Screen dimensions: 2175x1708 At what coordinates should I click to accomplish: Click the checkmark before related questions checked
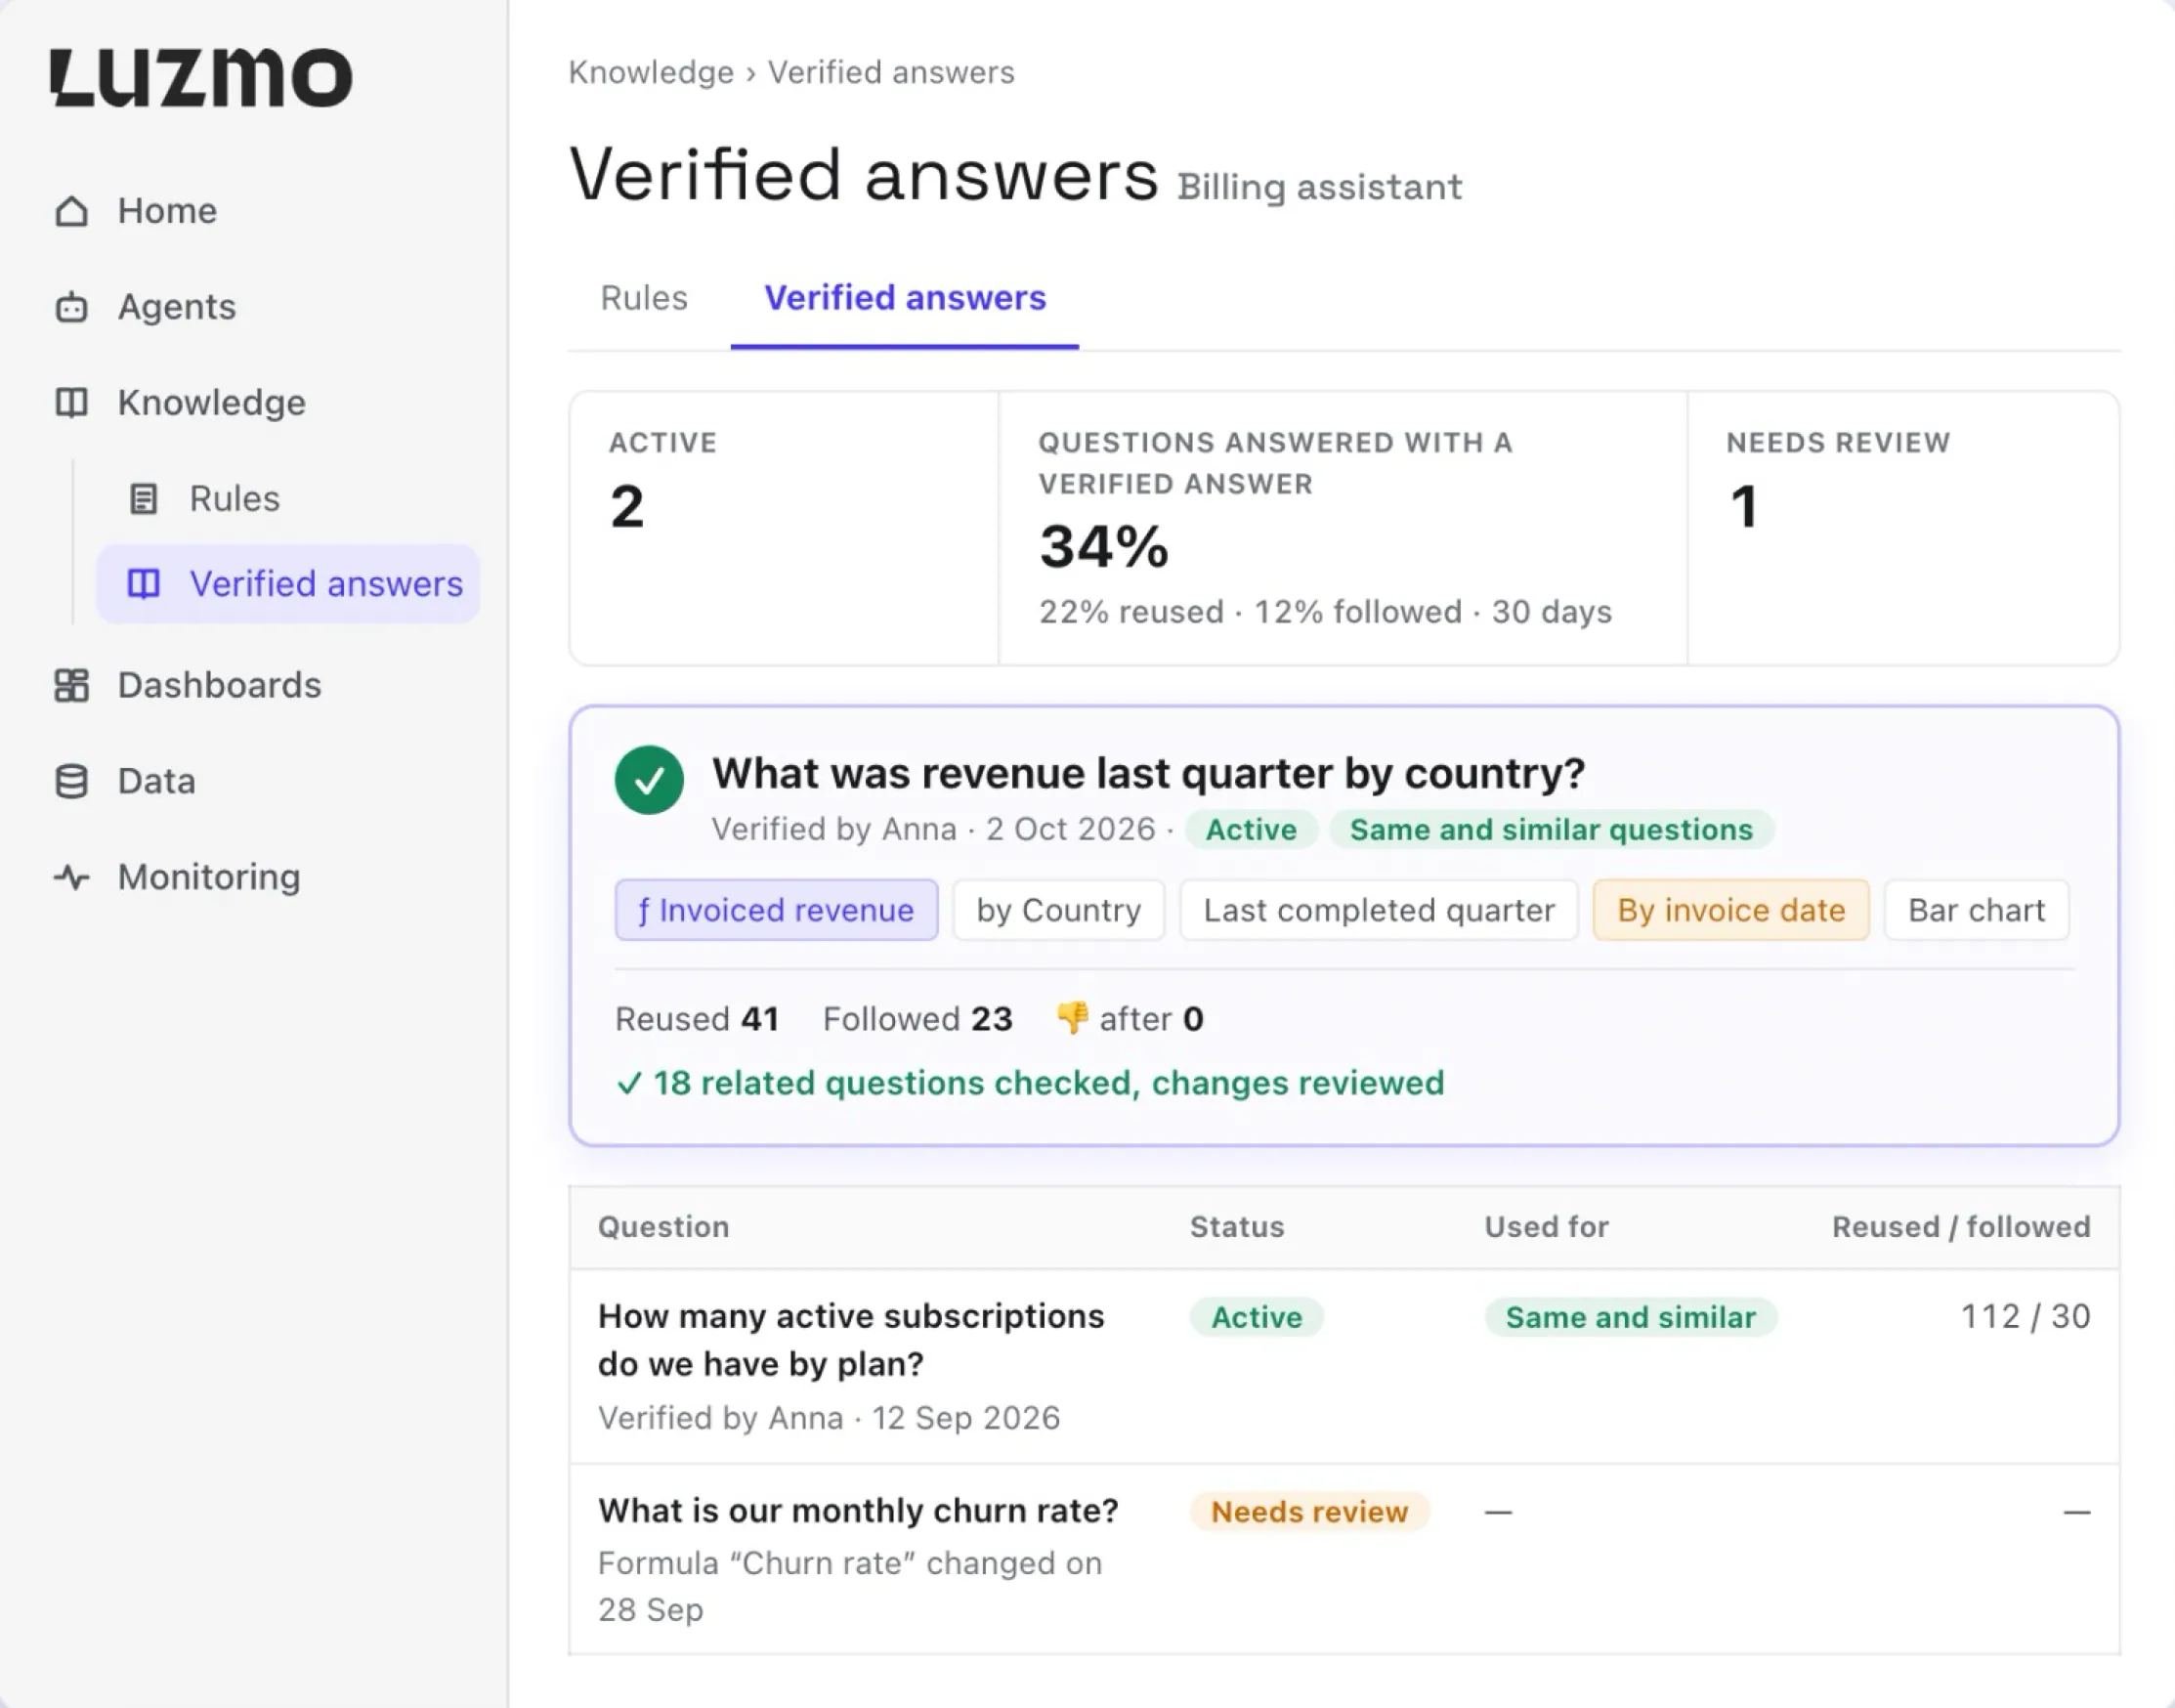click(x=629, y=1083)
